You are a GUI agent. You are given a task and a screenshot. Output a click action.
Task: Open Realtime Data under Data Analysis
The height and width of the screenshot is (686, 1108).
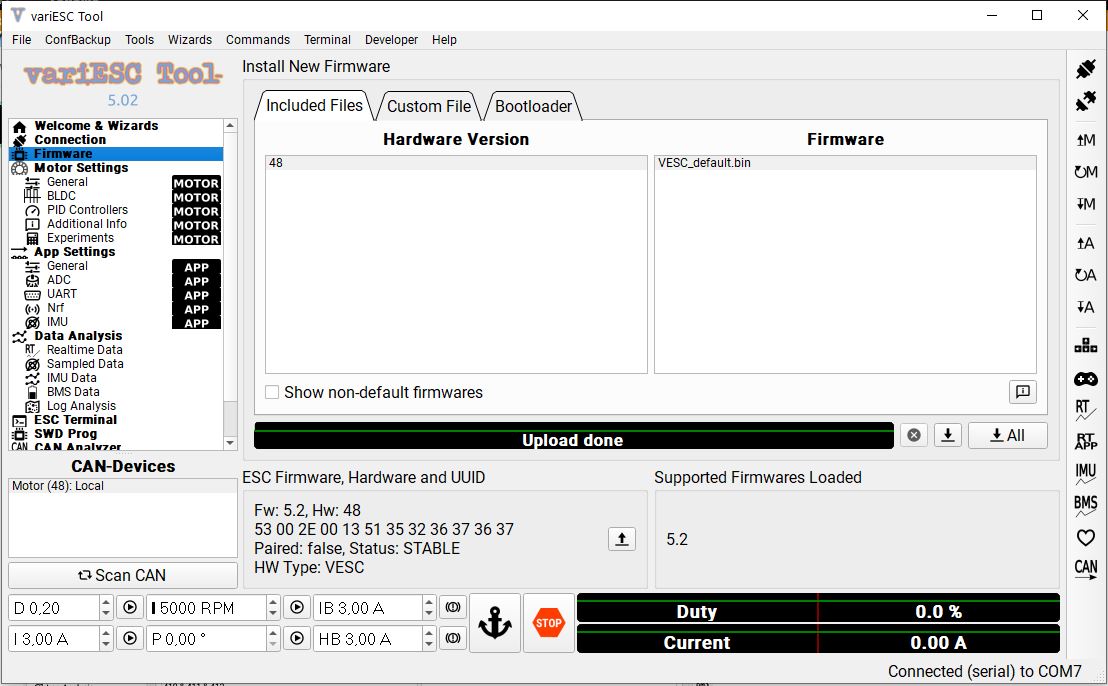coord(84,350)
